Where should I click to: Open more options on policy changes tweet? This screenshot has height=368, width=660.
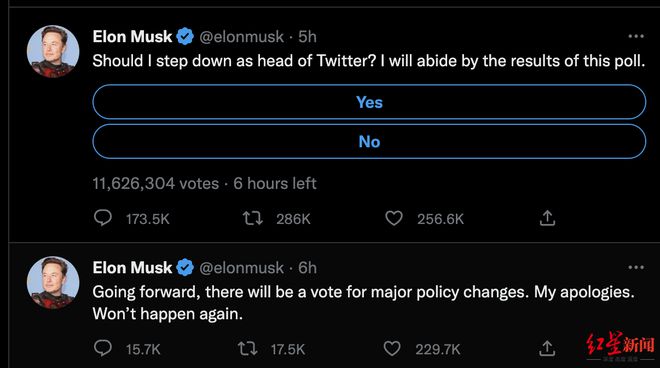click(x=636, y=267)
